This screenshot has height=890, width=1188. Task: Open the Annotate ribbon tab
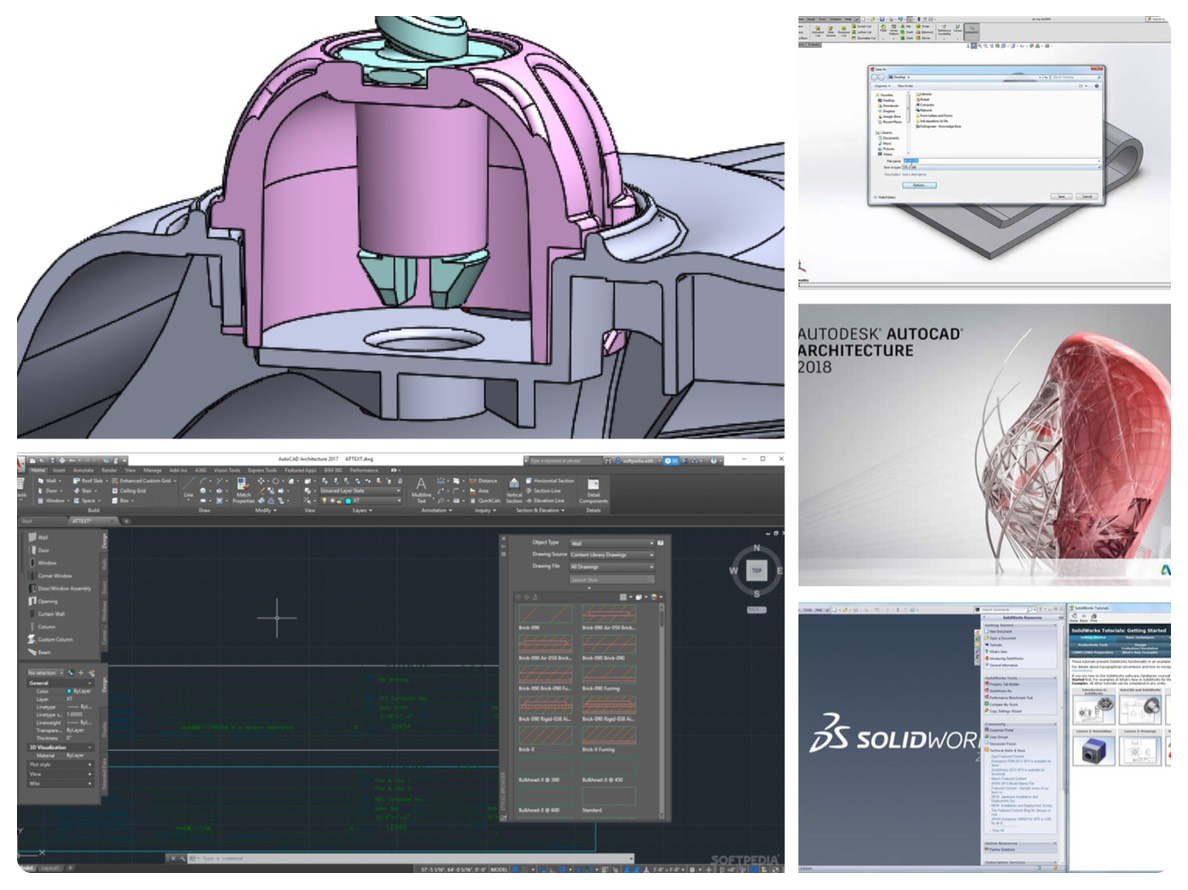pyautogui.click(x=83, y=470)
